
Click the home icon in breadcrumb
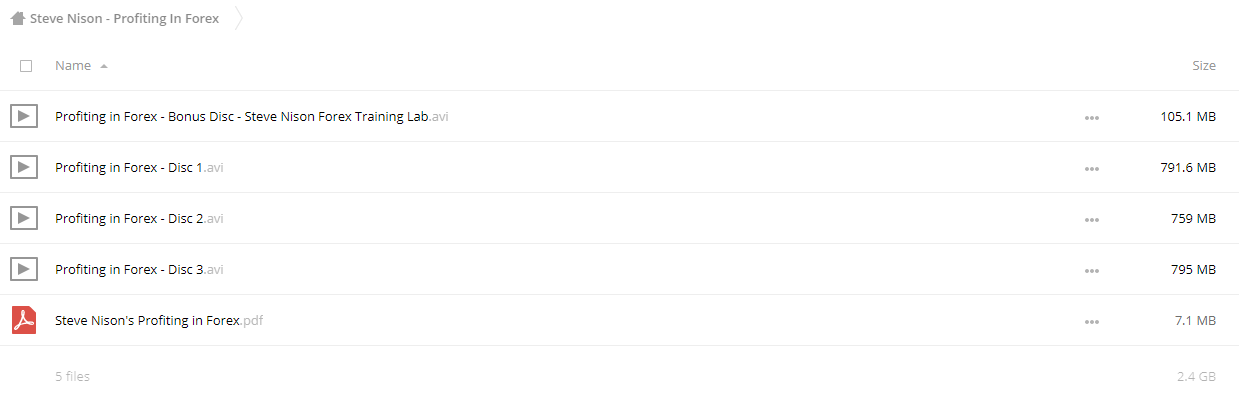(x=17, y=18)
